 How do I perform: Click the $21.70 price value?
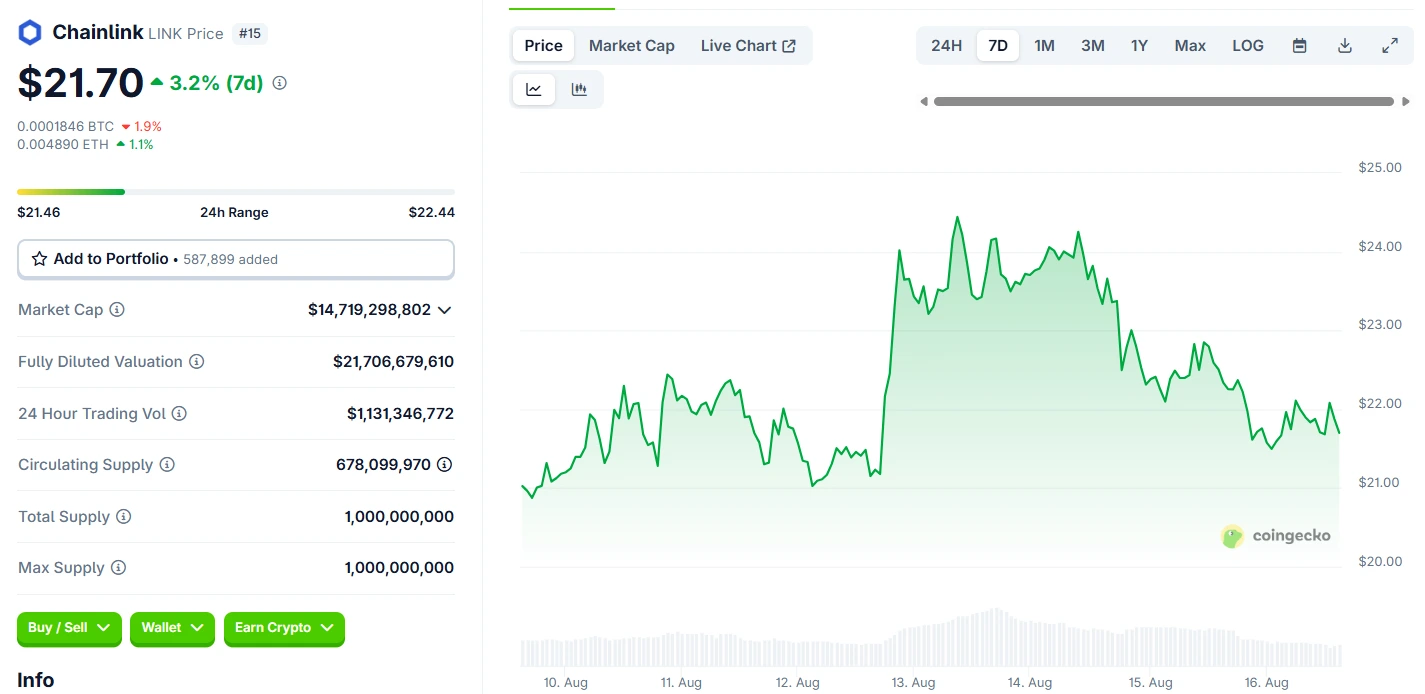click(x=81, y=83)
